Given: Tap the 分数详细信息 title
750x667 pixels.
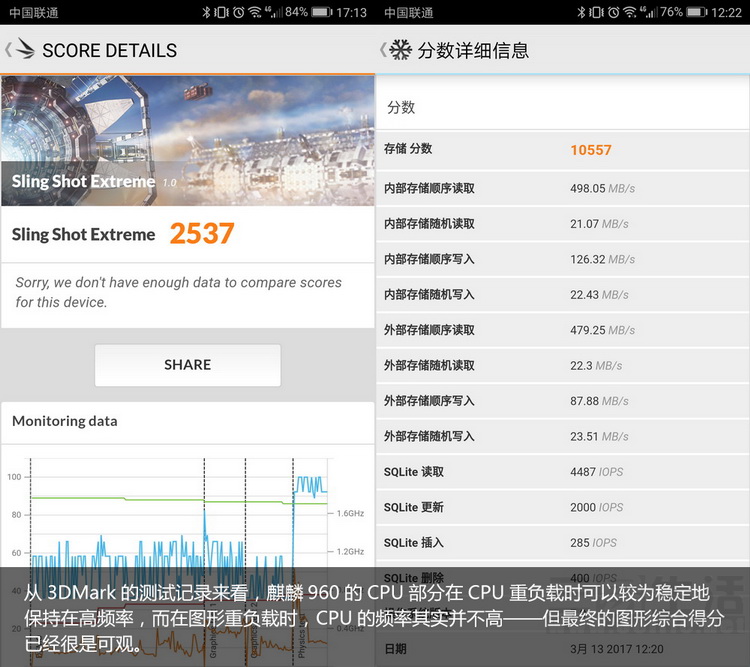Looking at the screenshot, I should click(472, 50).
